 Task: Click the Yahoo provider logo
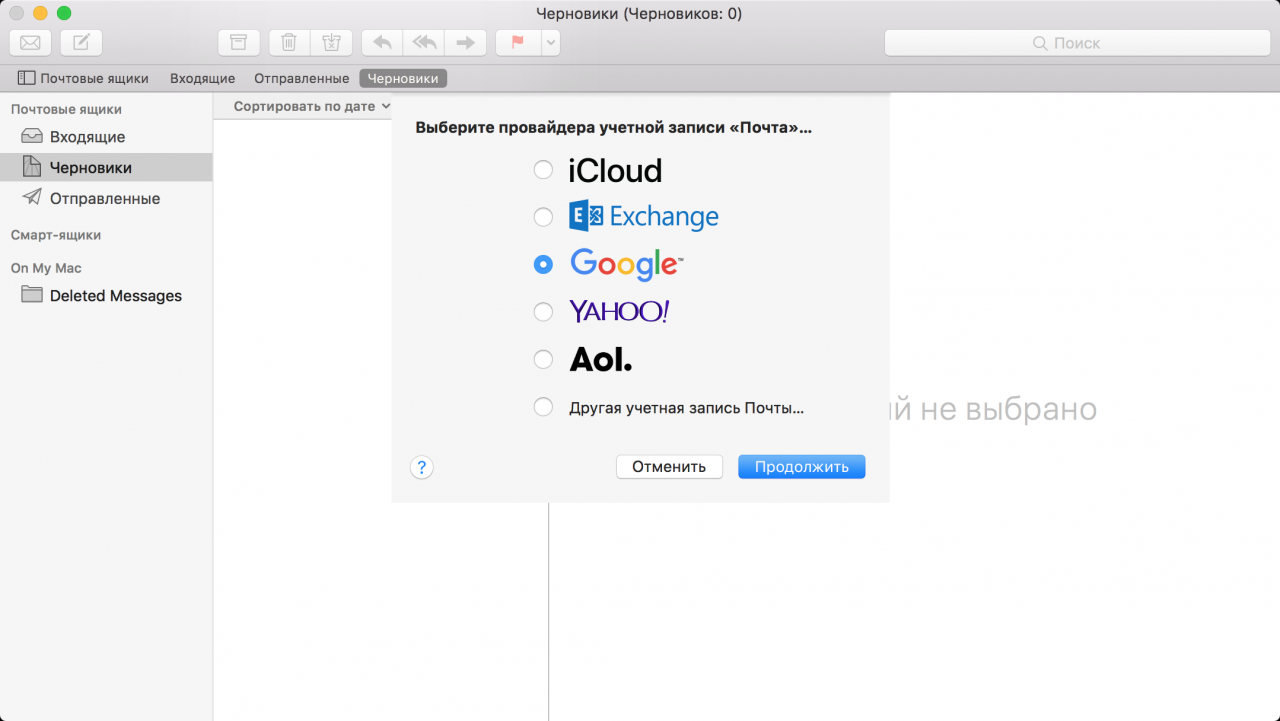(x=619, y=311)
